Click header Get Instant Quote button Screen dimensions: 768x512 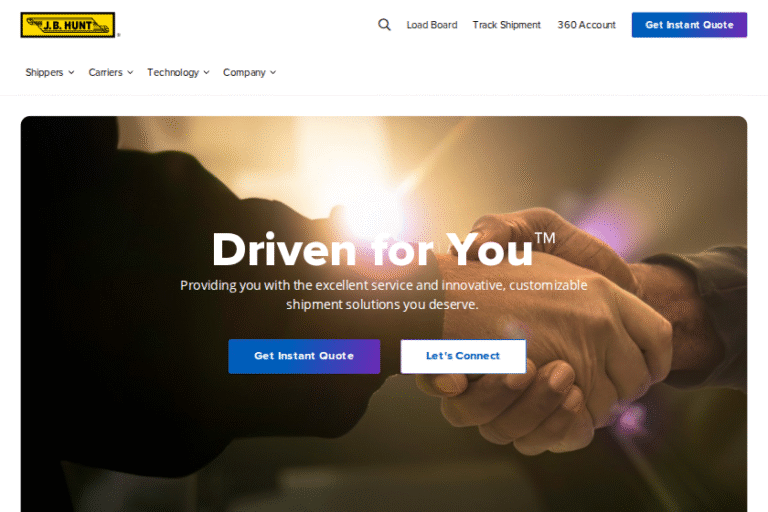[689, 25]
